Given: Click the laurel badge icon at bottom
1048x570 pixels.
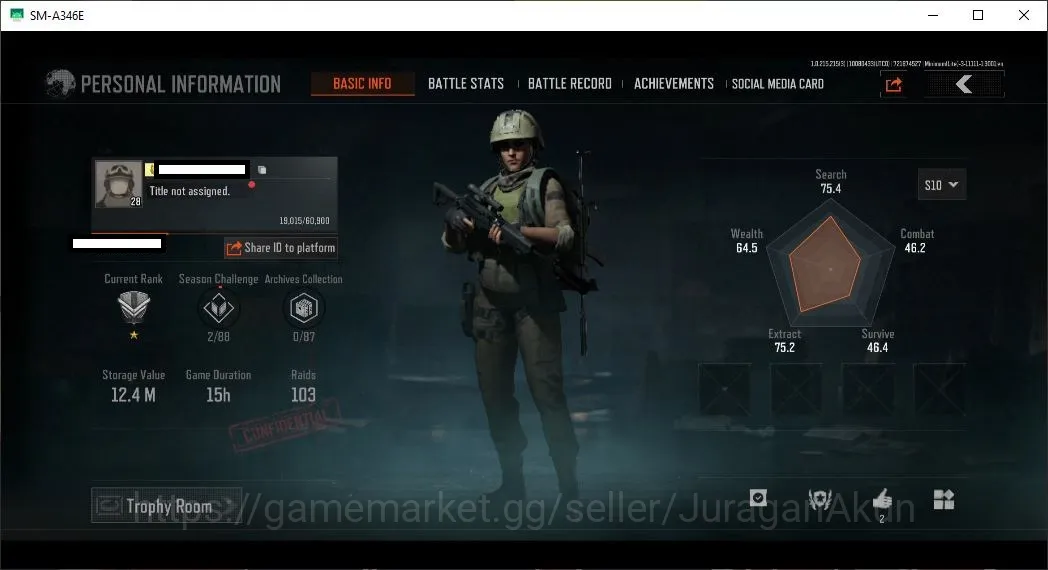Looking at the screenshot, I should pyautogui.click(x=819, y=499).
